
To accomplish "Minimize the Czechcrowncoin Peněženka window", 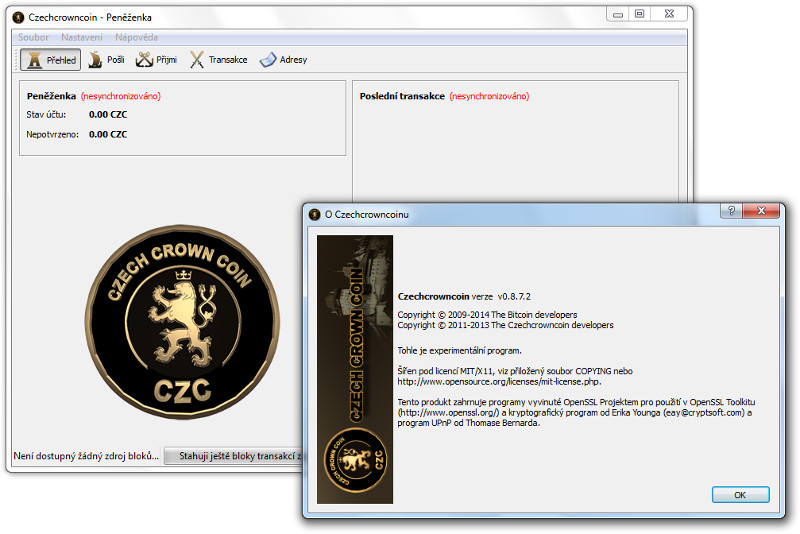I will (618, 14).
